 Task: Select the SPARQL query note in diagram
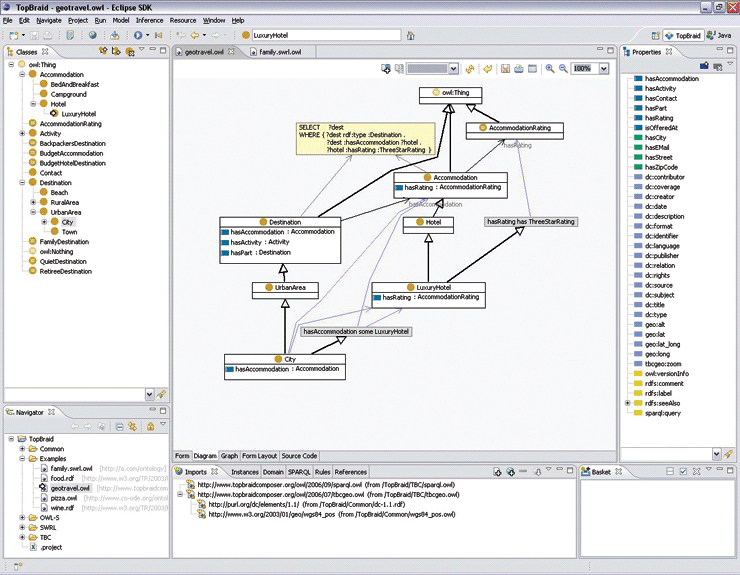(365, 139)
